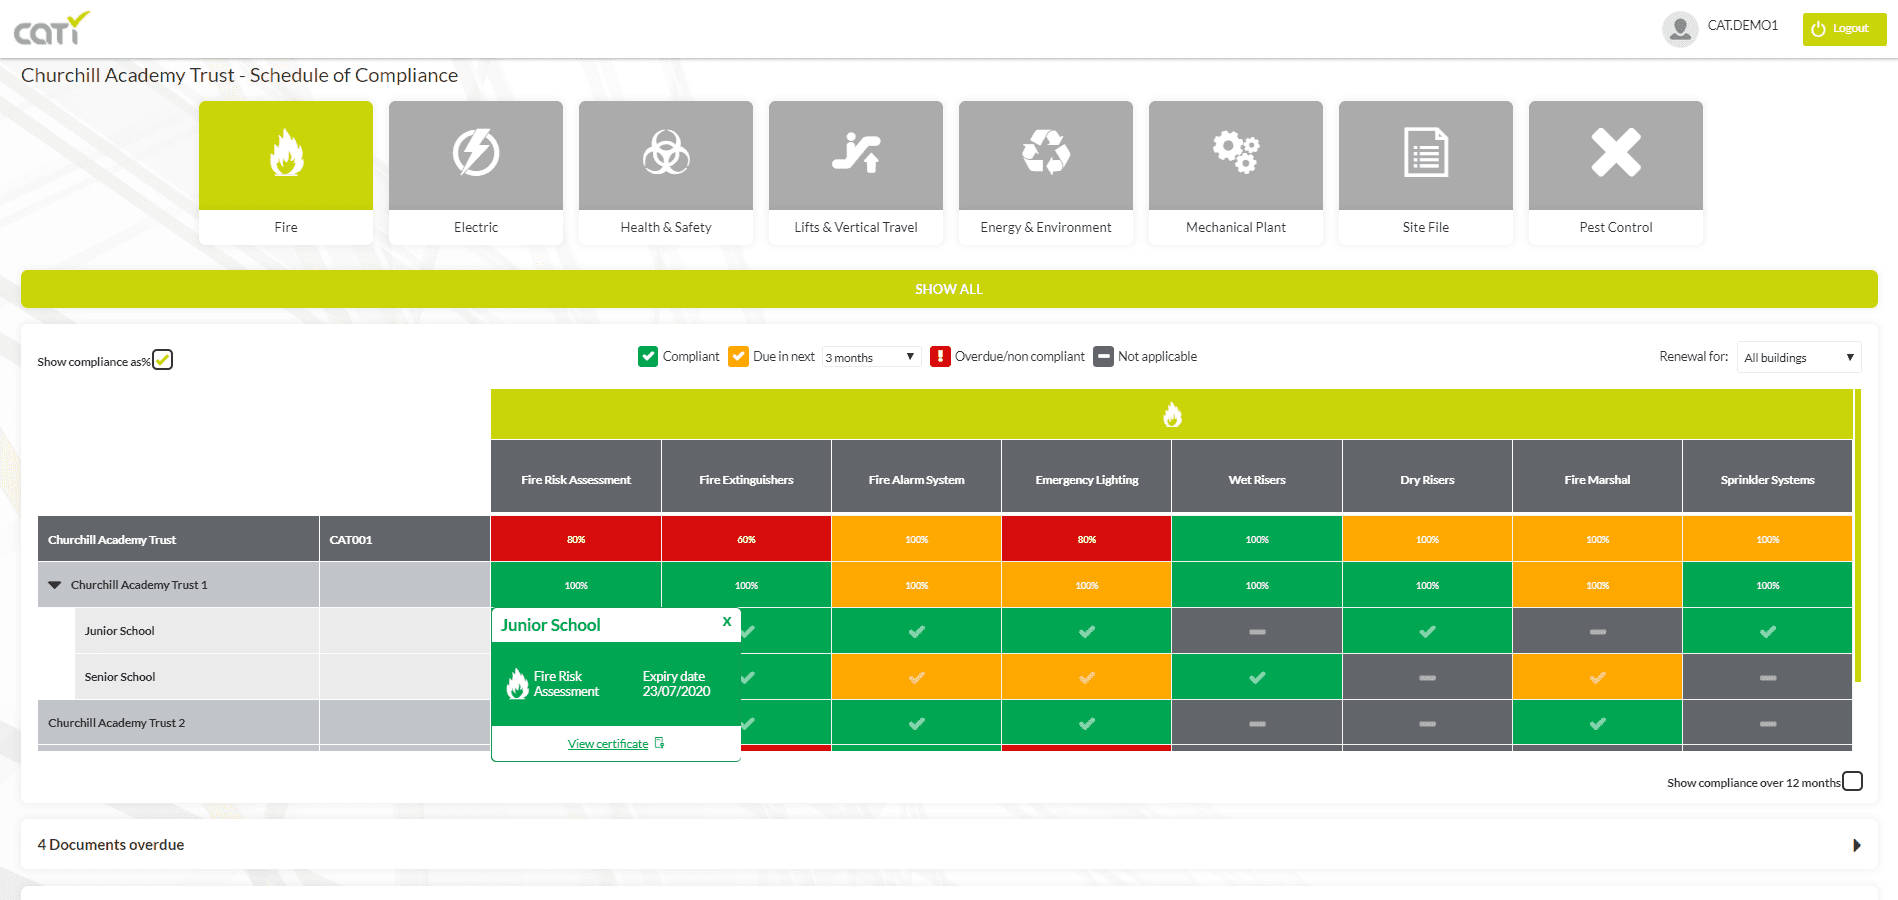Viewport: 1898px width, 900px height.
Task: Click the Logout button
Action: pos(1844,29)
